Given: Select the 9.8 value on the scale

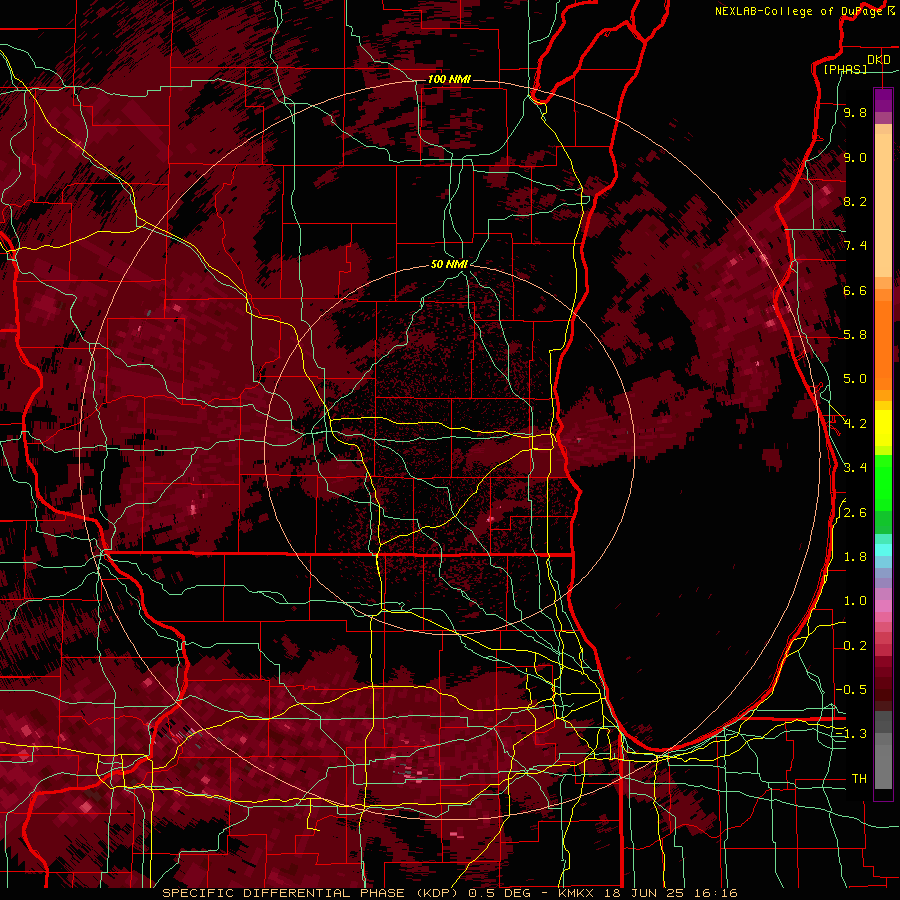Looking at the screenshot, I should point(855,112).
